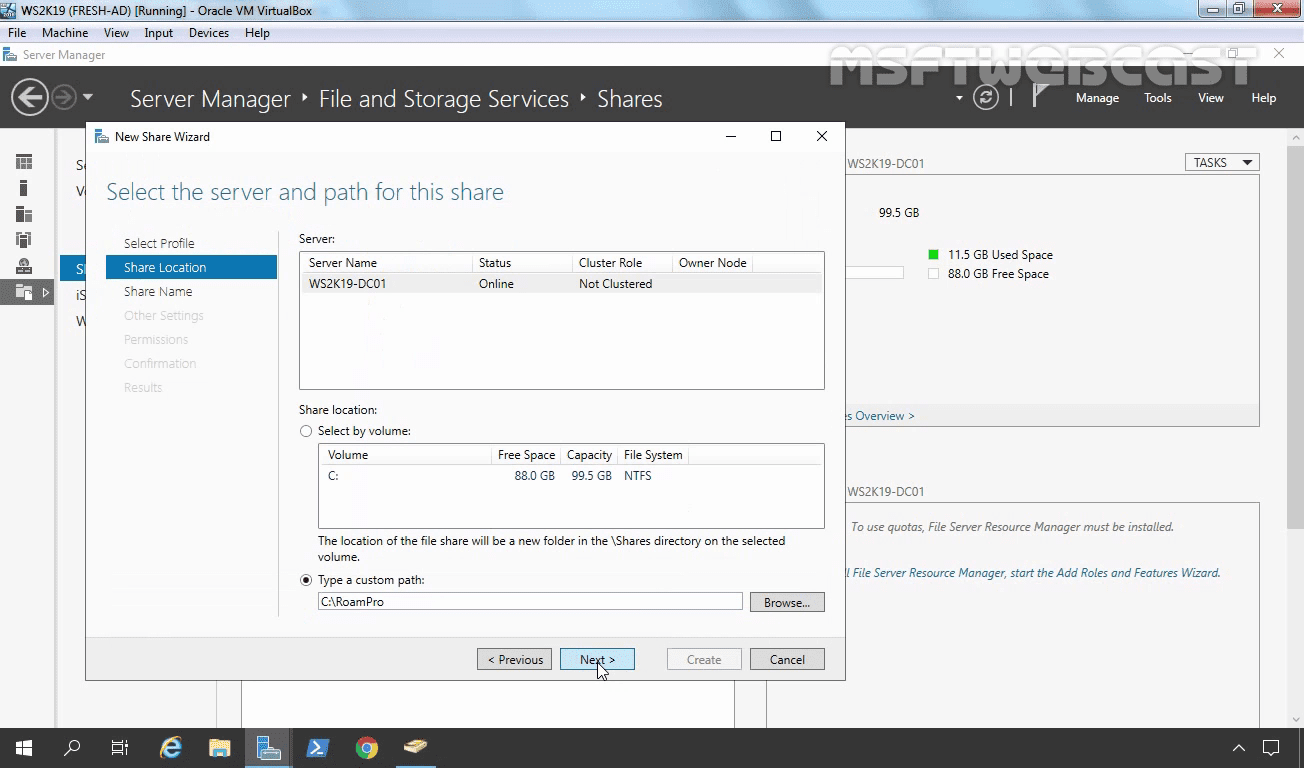Viewport: 1304px width, 768px height.
Task: Open the Manage menu in Server Manager
Action: (x=1097, y=98)
